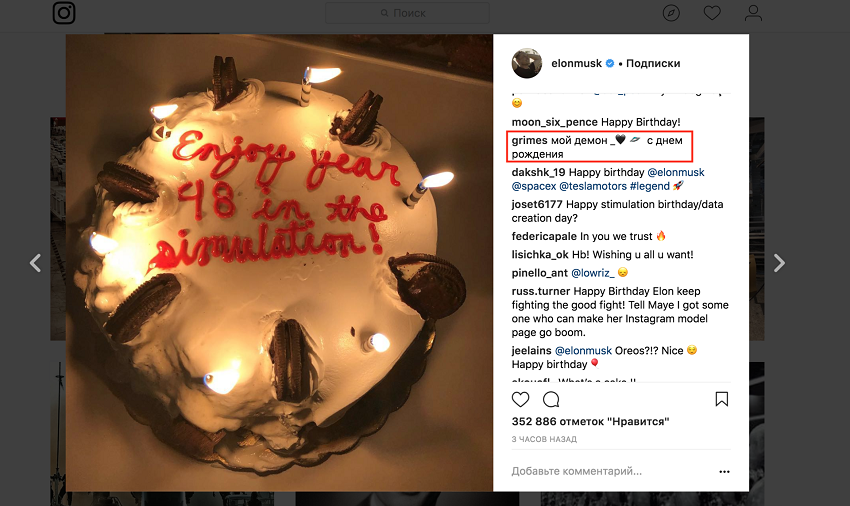The width and height of the screenshot is (850, 506).
Task: Click the comment bubble icon
Action: (551, 399)
